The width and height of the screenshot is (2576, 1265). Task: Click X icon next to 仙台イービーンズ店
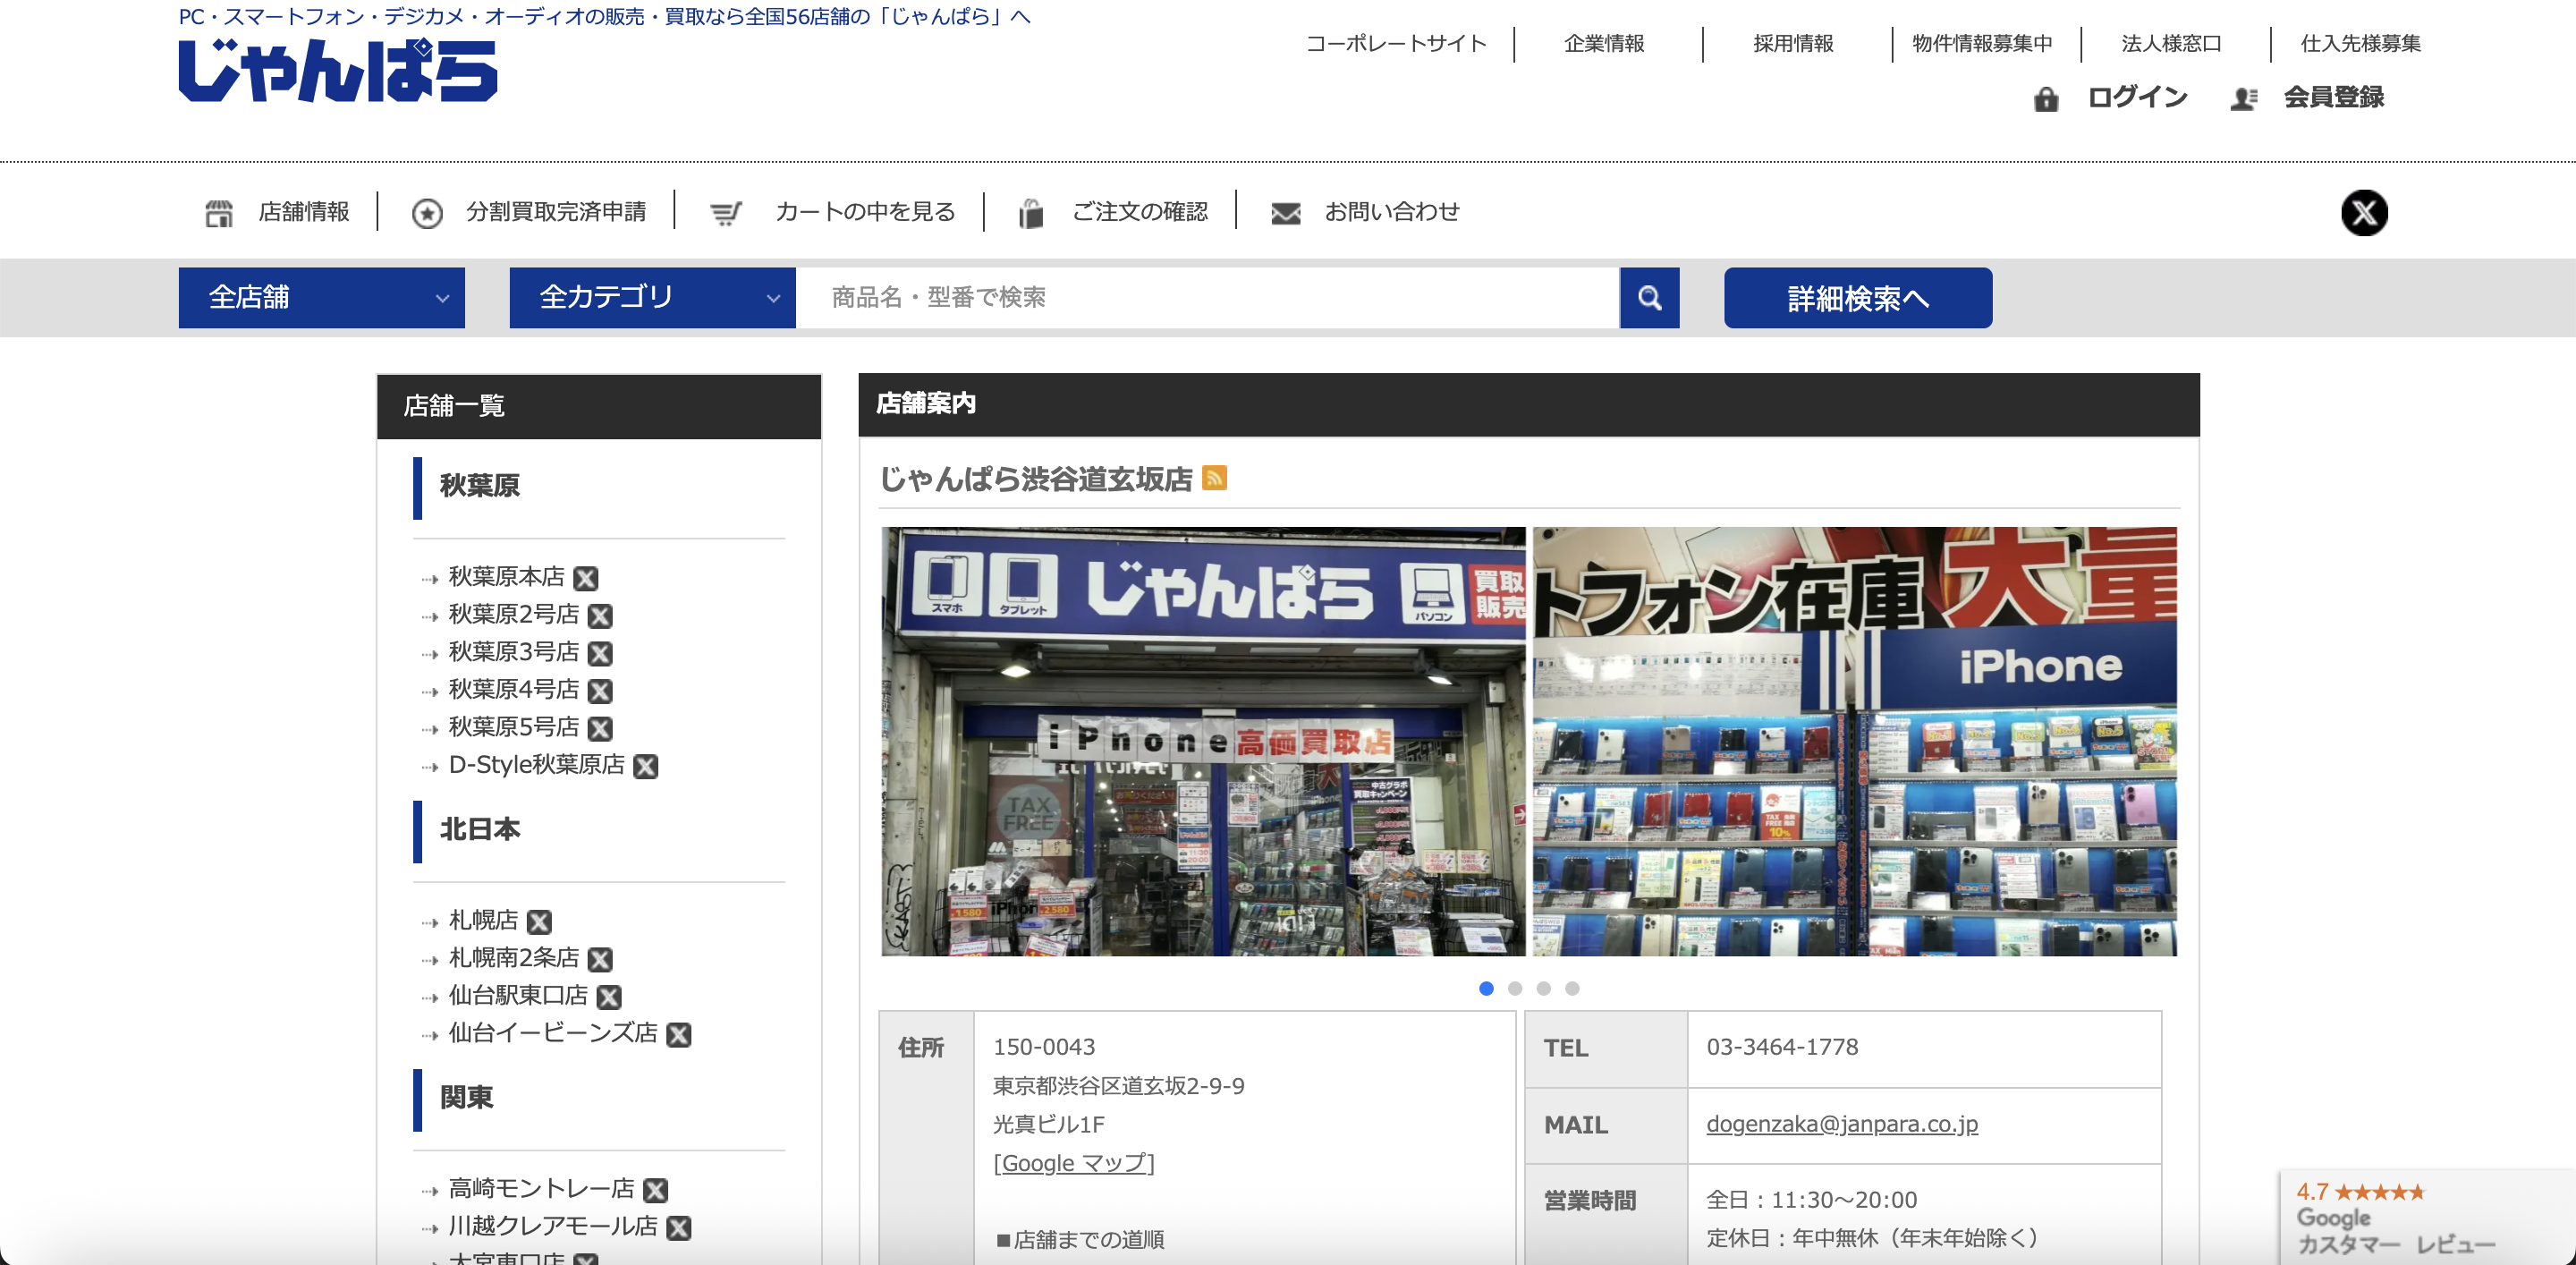coord(679,1035)
